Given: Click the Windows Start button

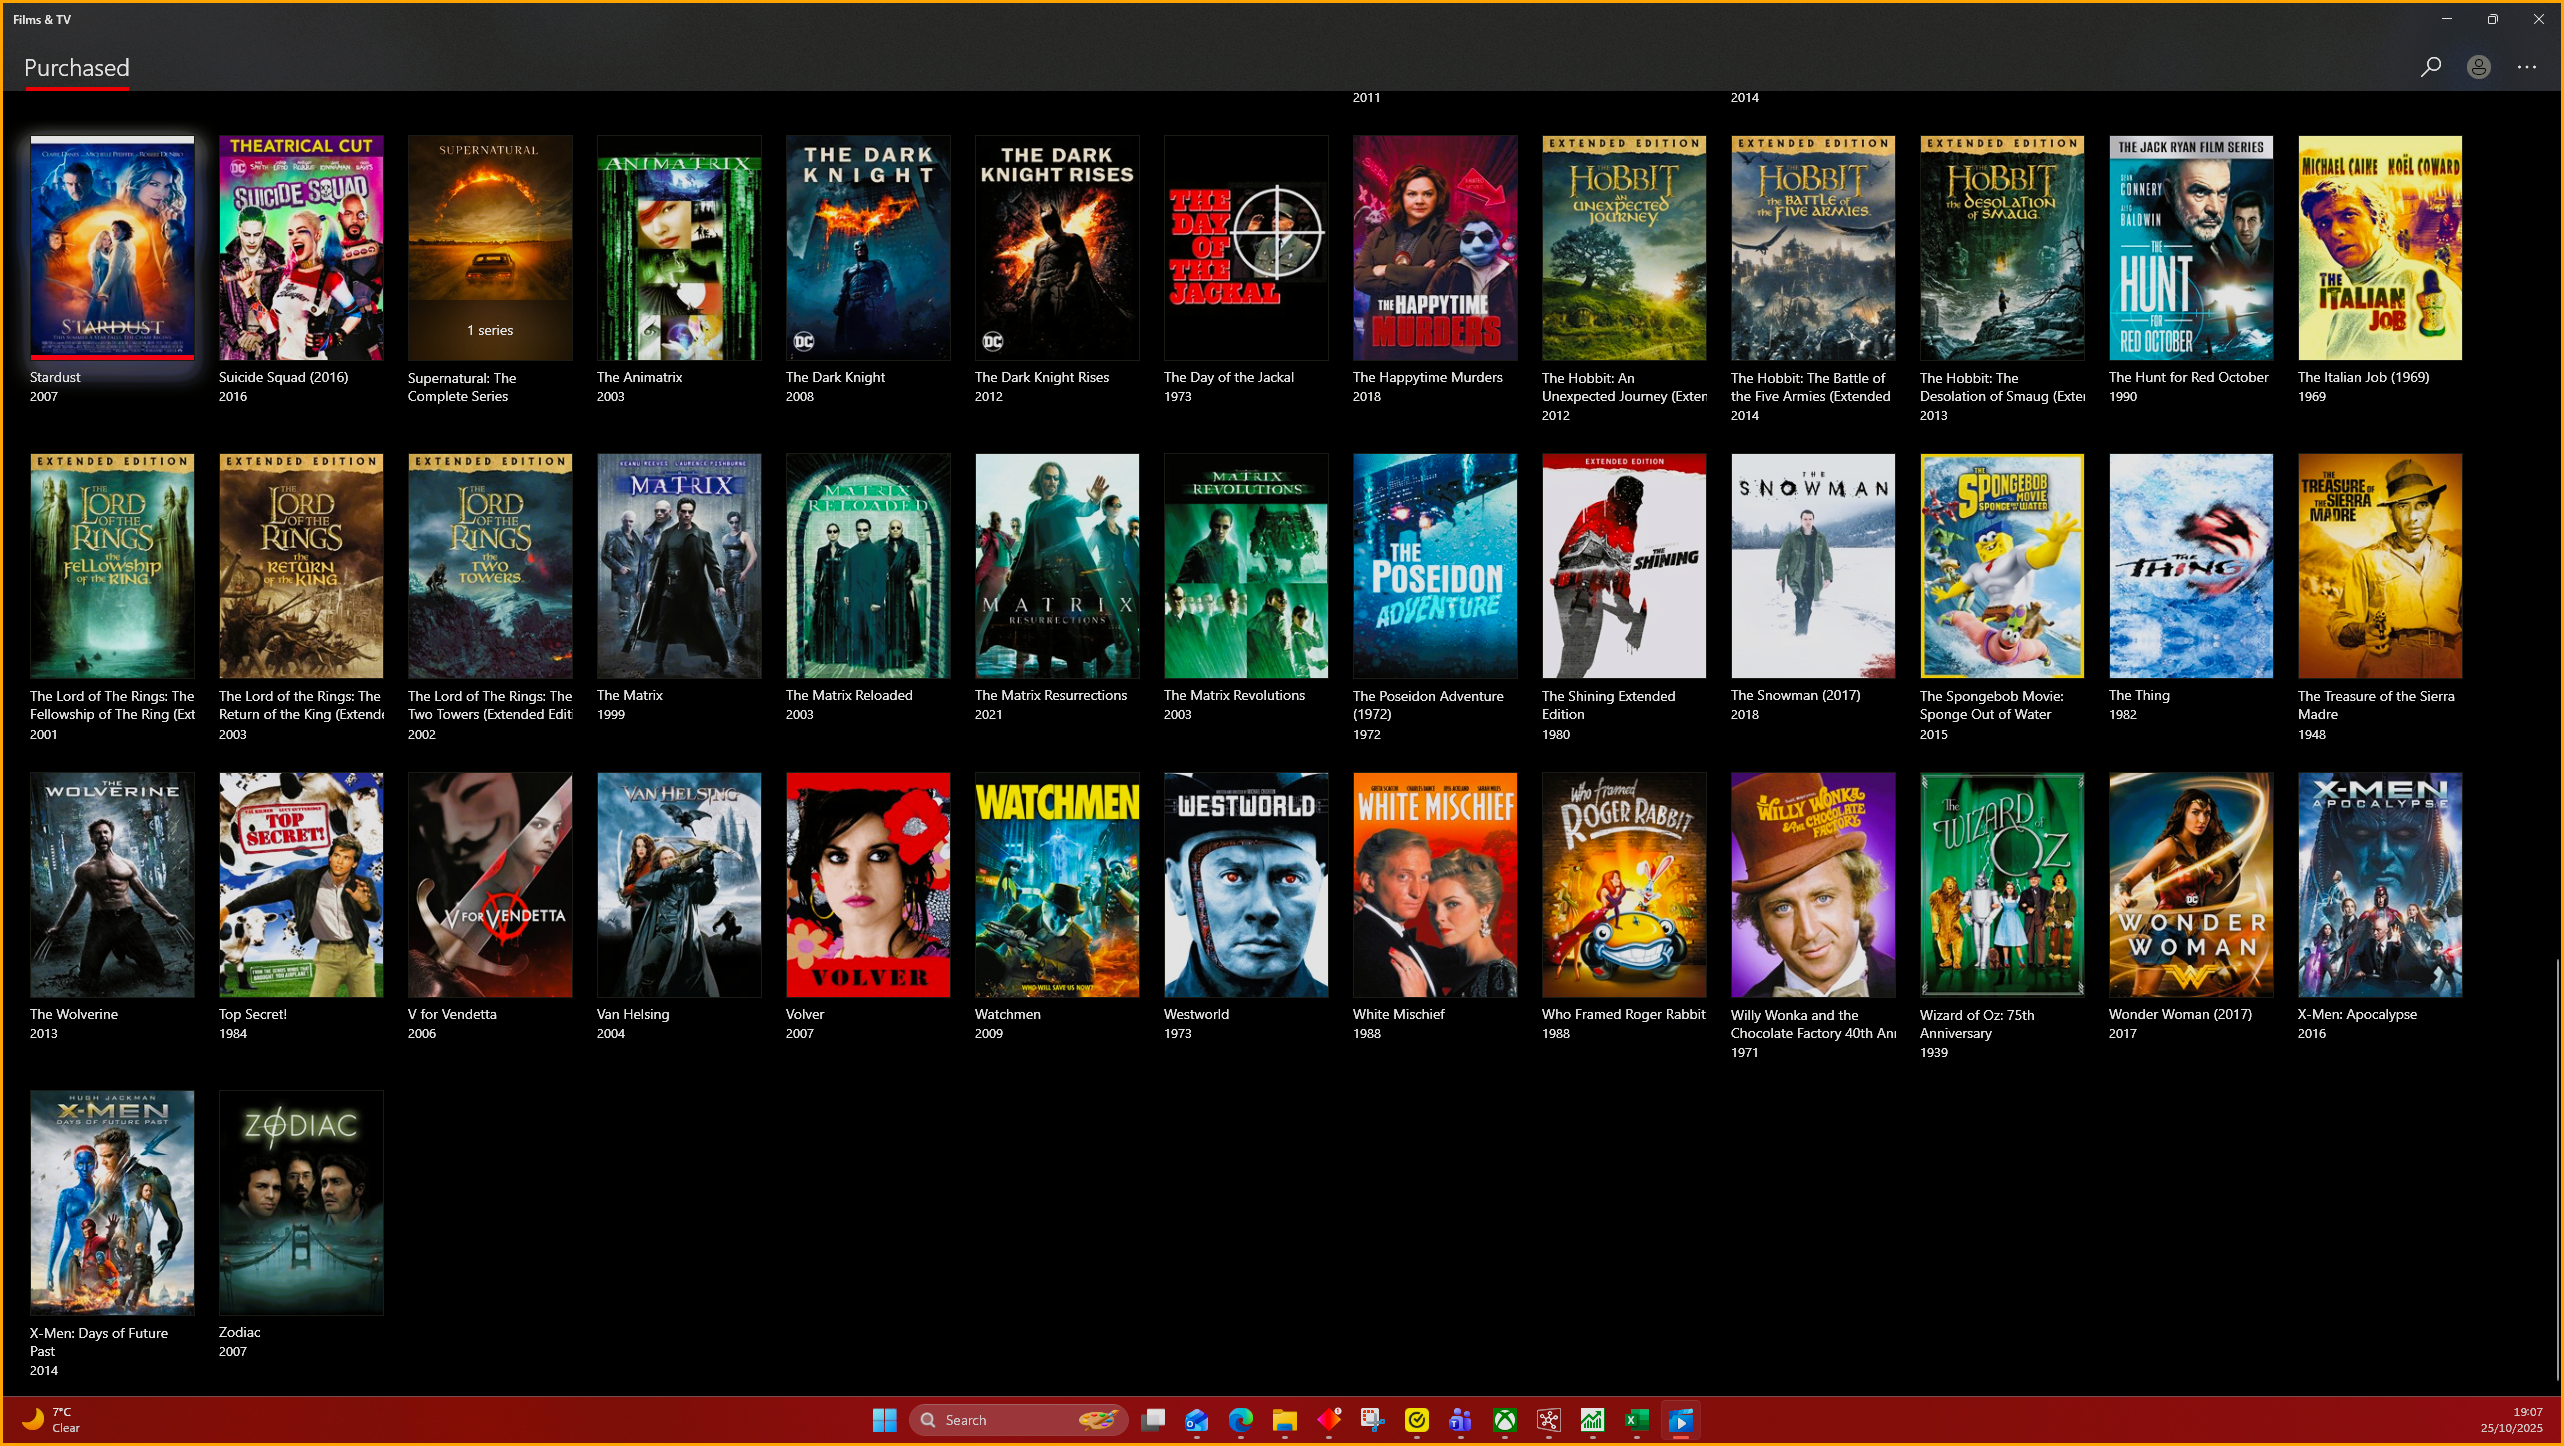Looking at the screenshot, I should (884, 1420).
